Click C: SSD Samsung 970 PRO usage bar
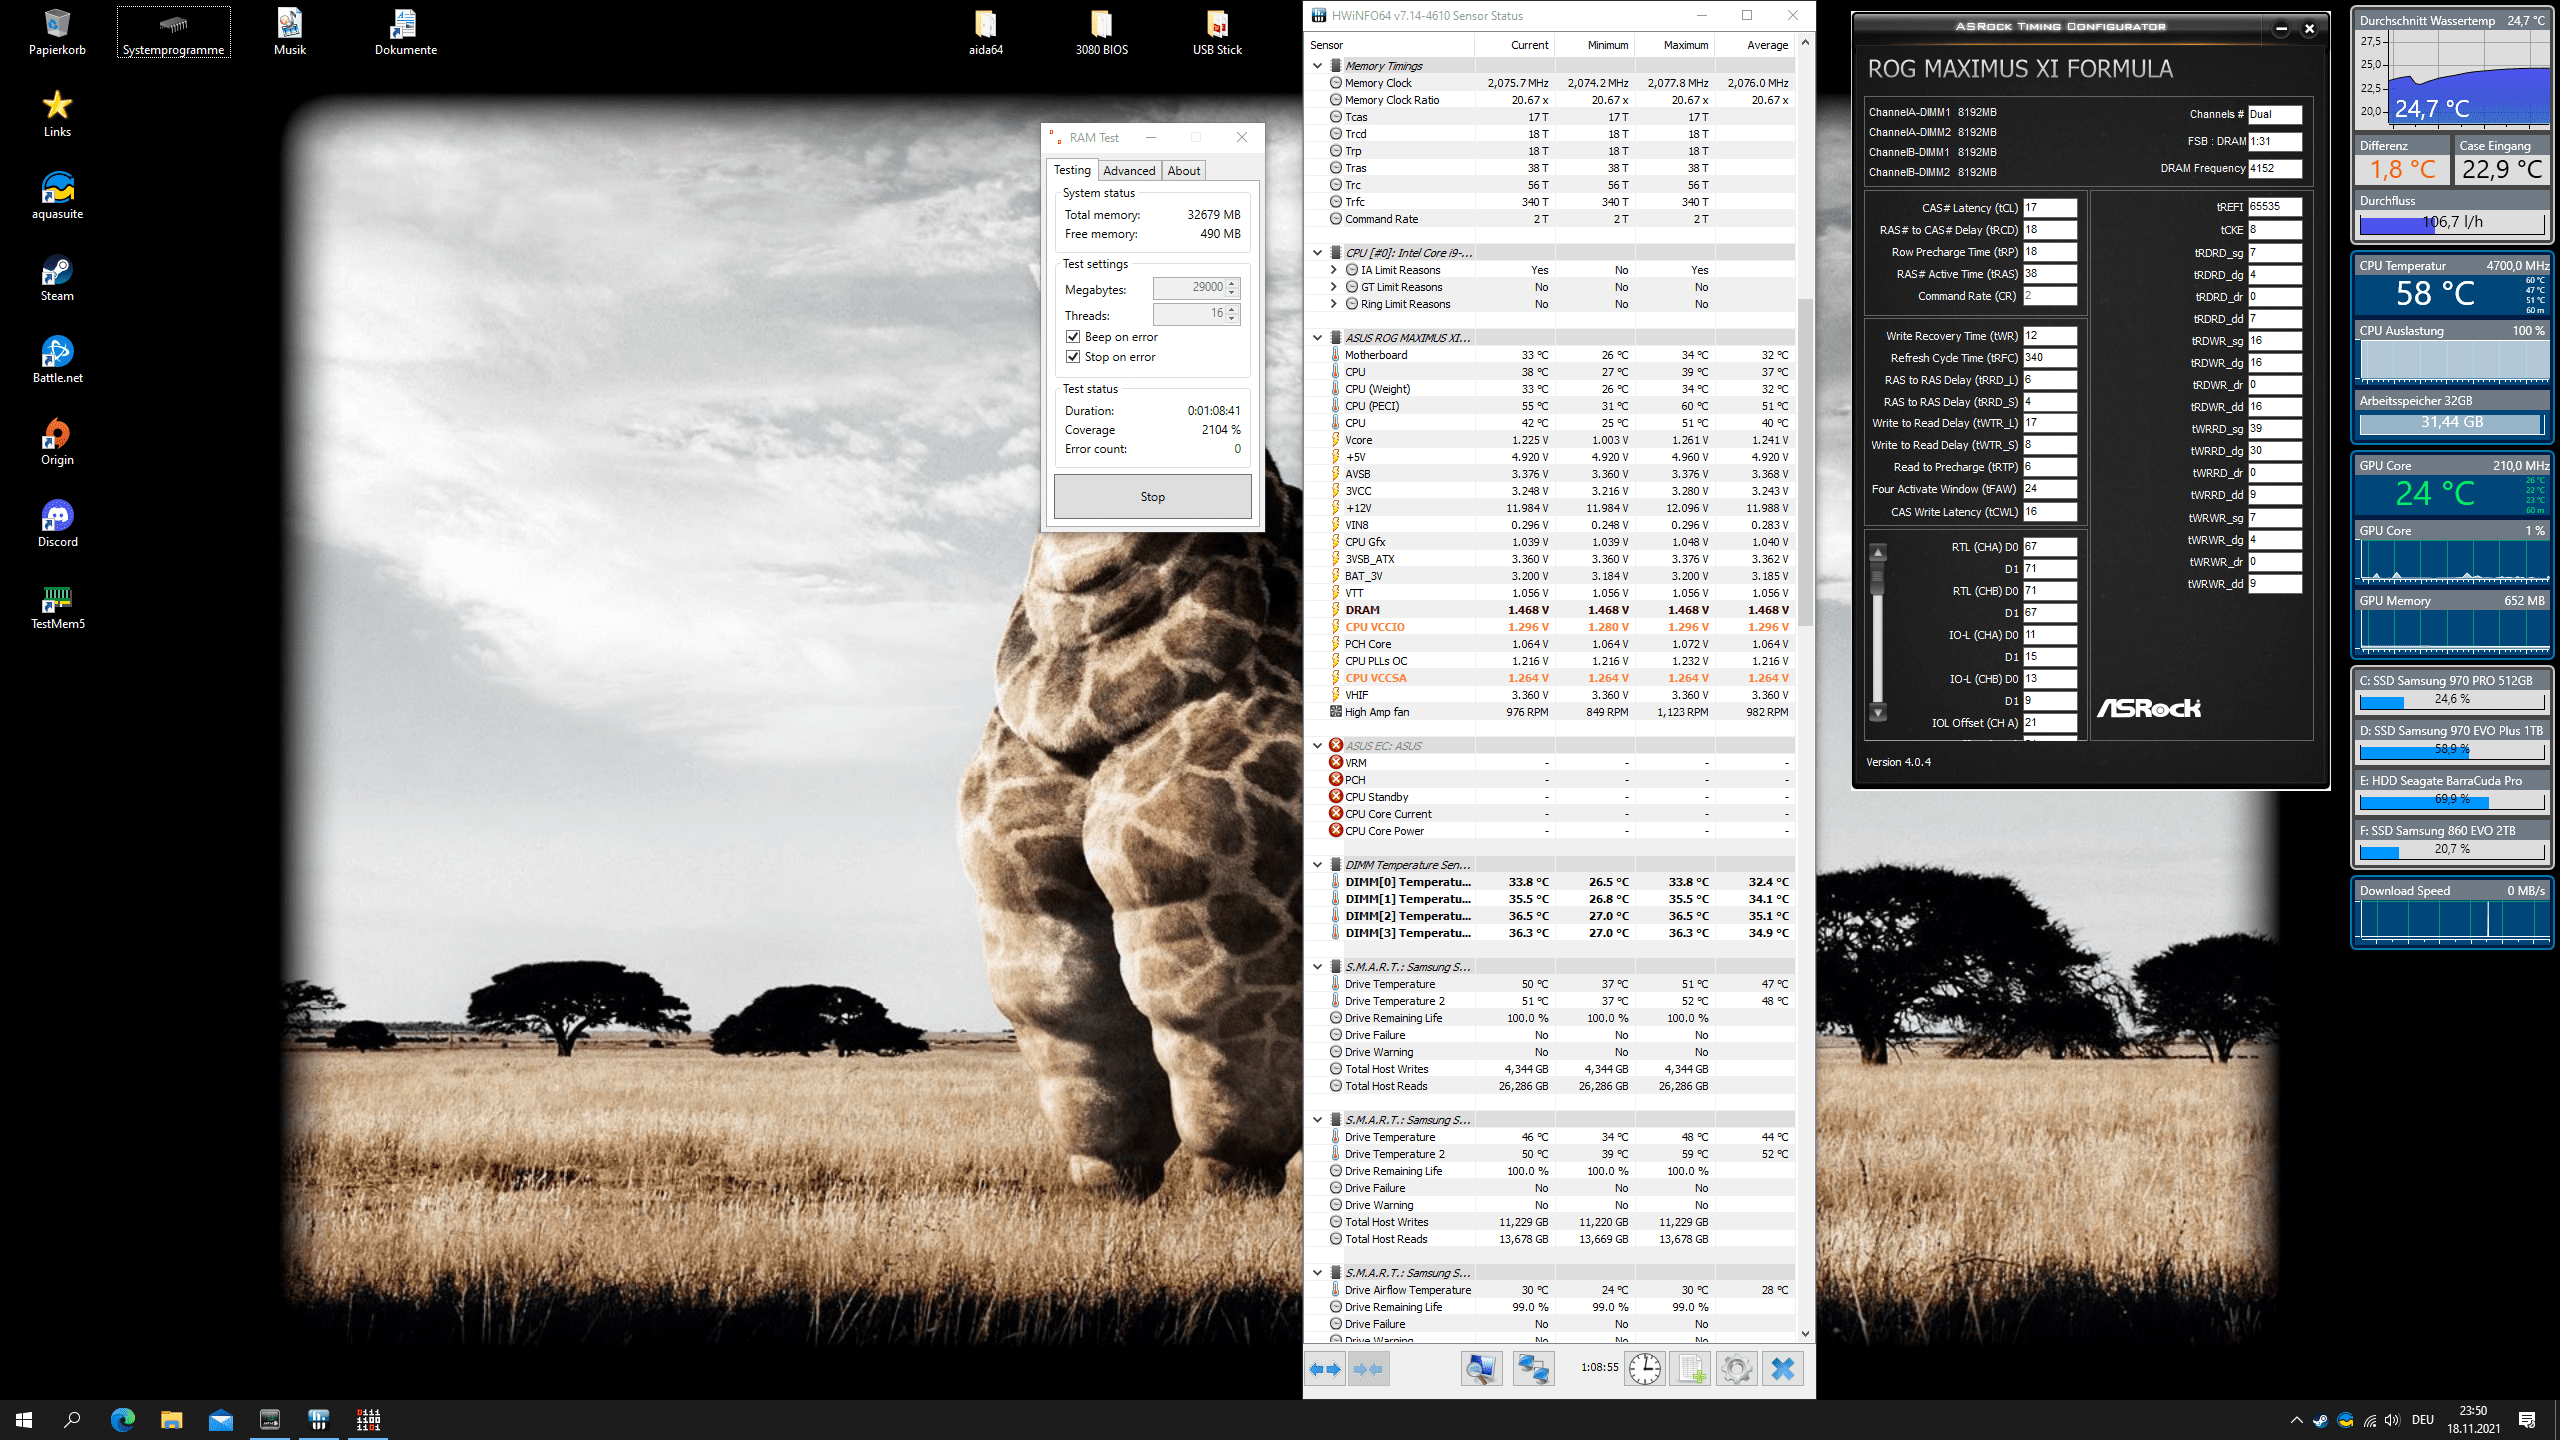The height and width of the screenshot is (1440, 2560). tap(2452, 700)
